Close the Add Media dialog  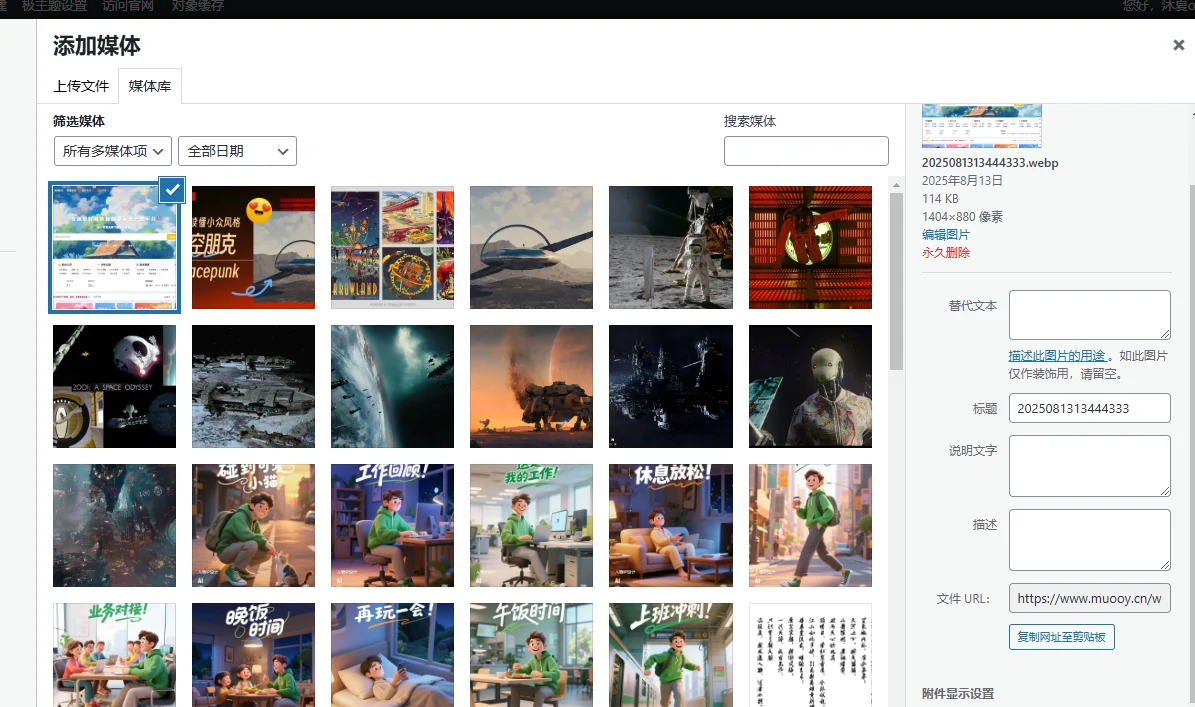[x=1178, y=45]
